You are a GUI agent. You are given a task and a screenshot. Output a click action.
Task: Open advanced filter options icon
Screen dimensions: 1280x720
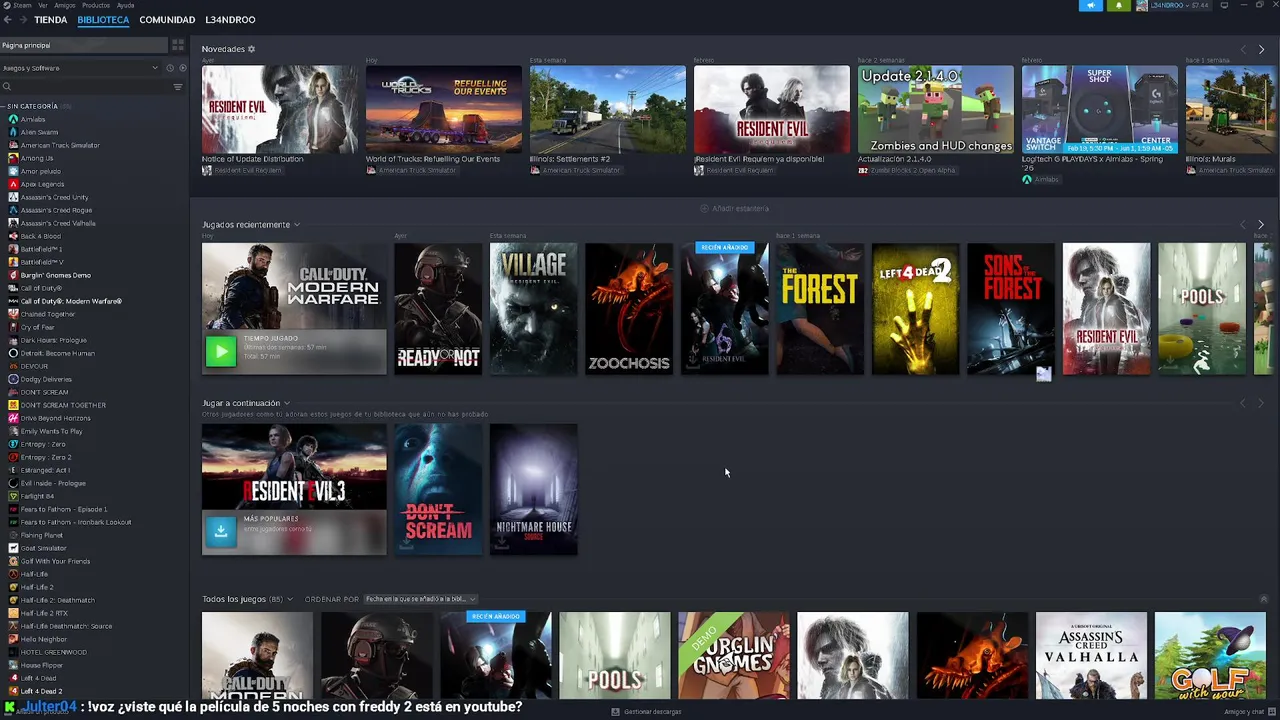coord(178,87)
